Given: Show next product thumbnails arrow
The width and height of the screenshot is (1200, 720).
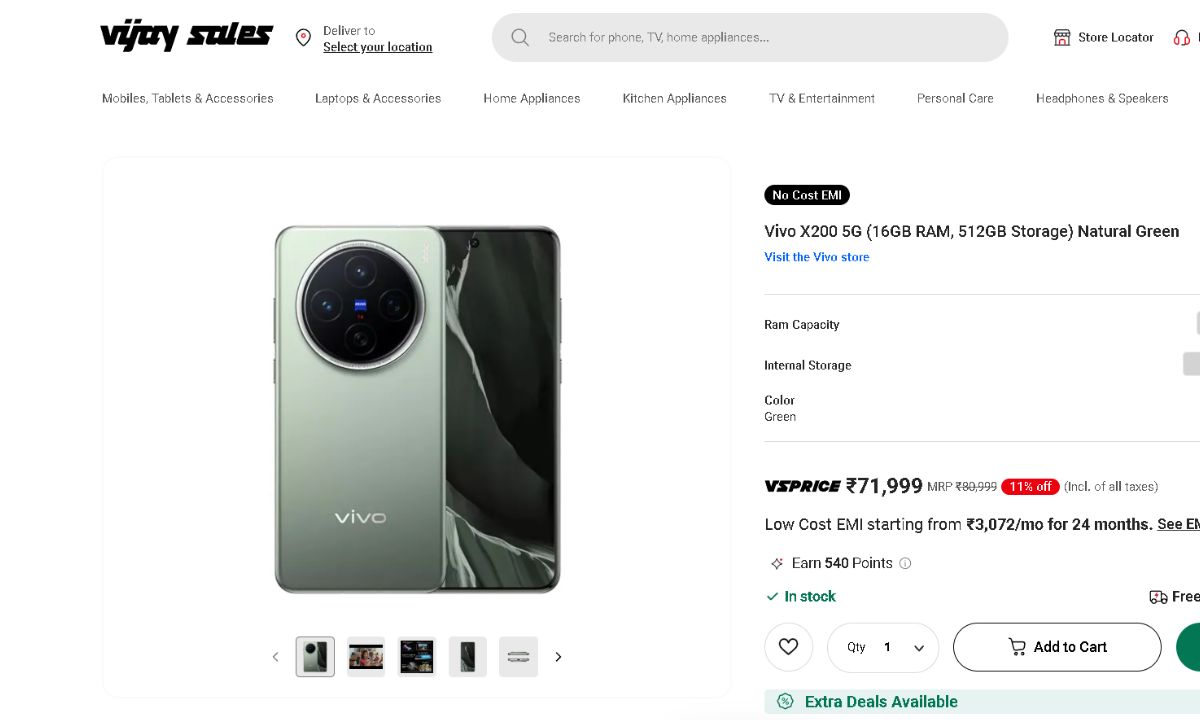Looking at the screenshot, I should click(x=558, y=657).
